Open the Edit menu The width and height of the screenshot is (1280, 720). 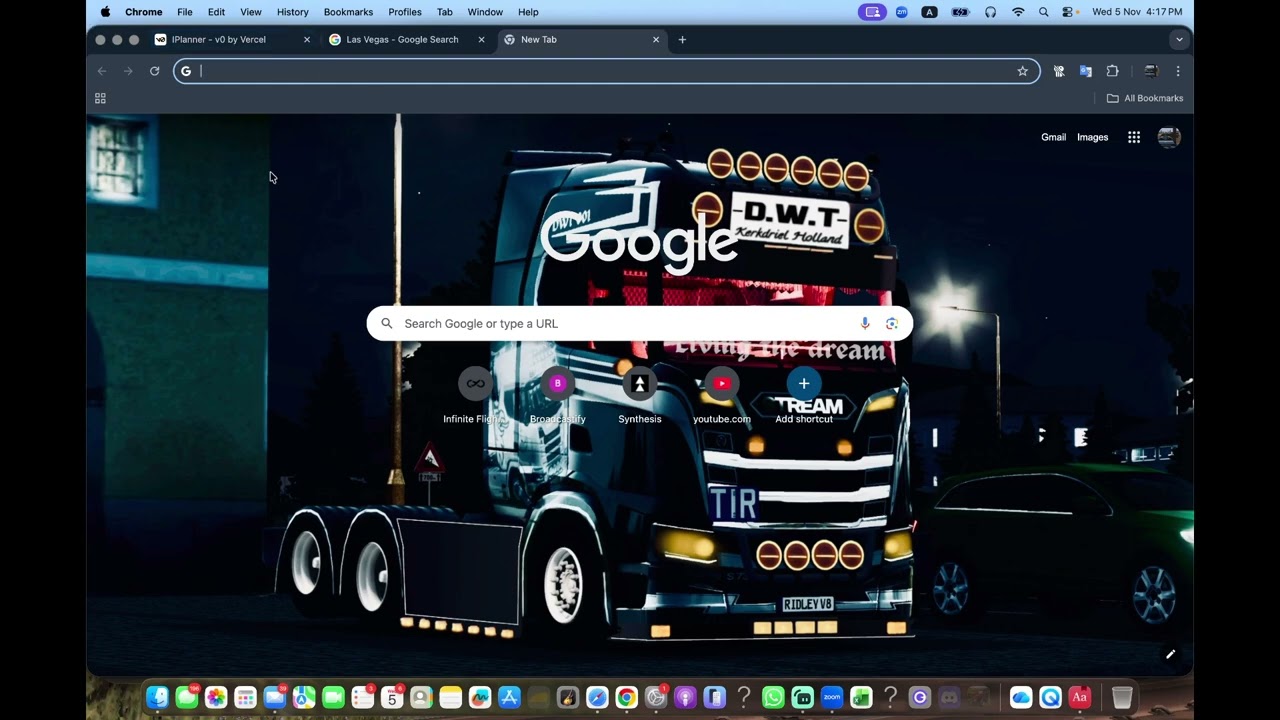pos(216,12)
